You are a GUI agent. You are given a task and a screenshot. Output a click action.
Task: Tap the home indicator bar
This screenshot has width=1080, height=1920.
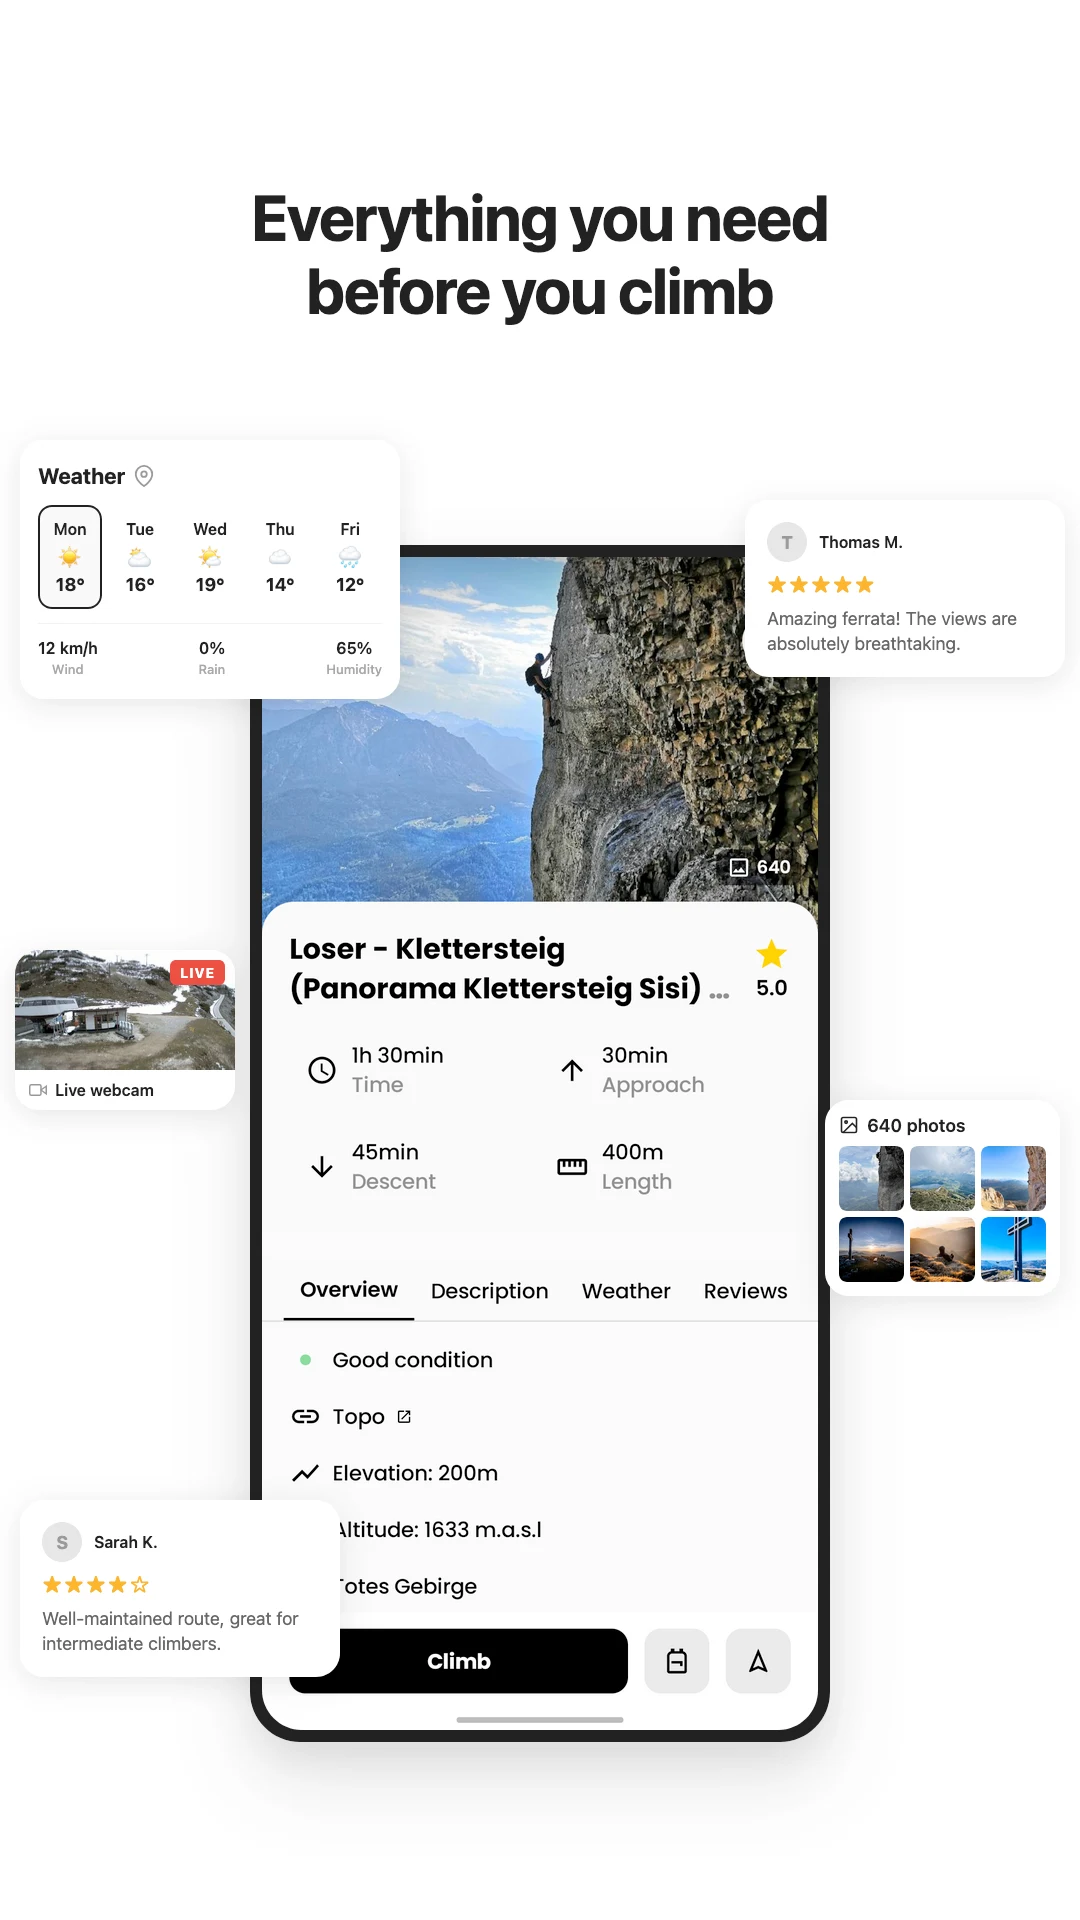pos(540,1720)
